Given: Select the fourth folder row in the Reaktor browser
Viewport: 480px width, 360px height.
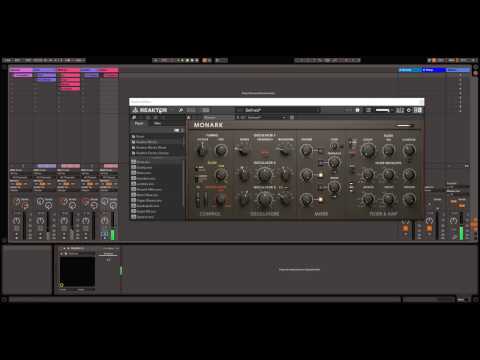Looking at the screenshot, I should pyautogui.click(x=157, y=153).
